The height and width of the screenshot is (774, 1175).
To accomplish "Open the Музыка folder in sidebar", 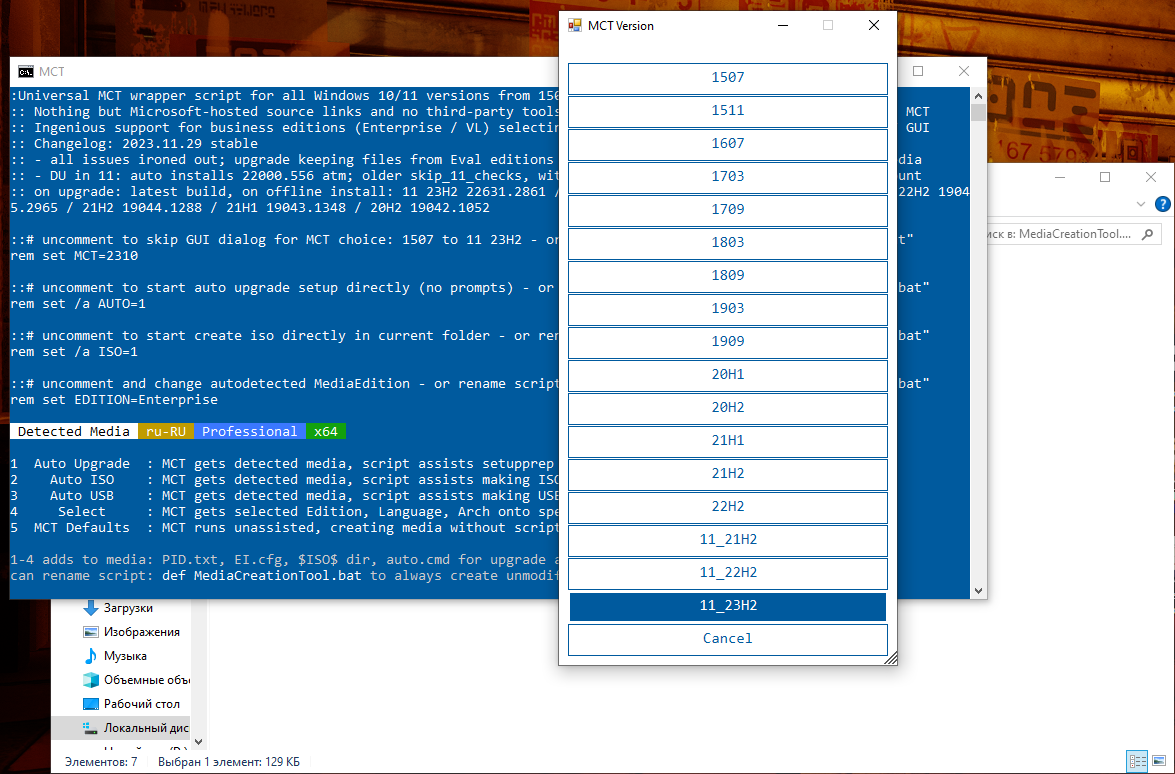I will [x=124, y=656].
